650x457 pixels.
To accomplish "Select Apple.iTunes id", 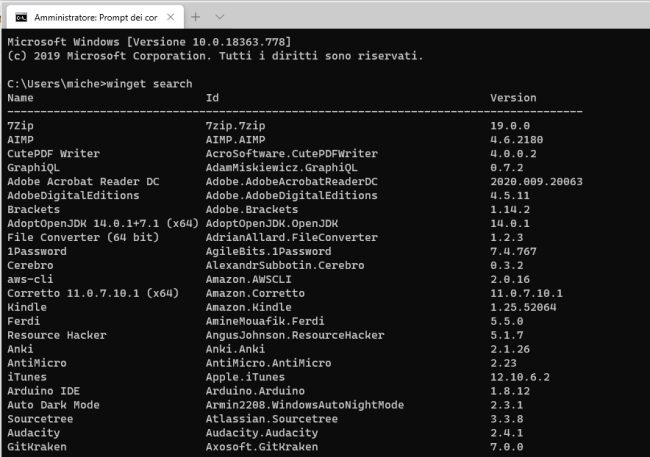I will point(245,377).
